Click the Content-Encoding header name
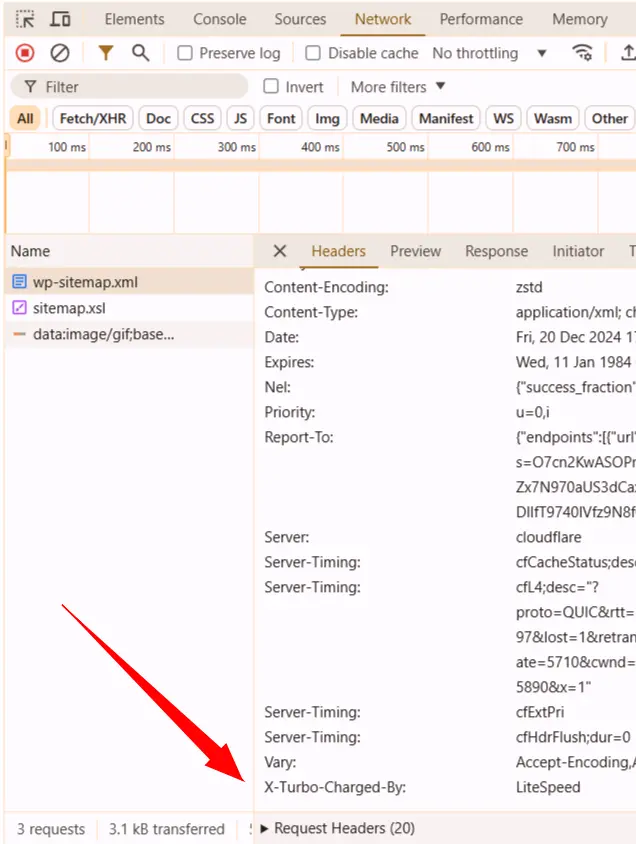This screenshot has height=844, width=636. [326, 287]
